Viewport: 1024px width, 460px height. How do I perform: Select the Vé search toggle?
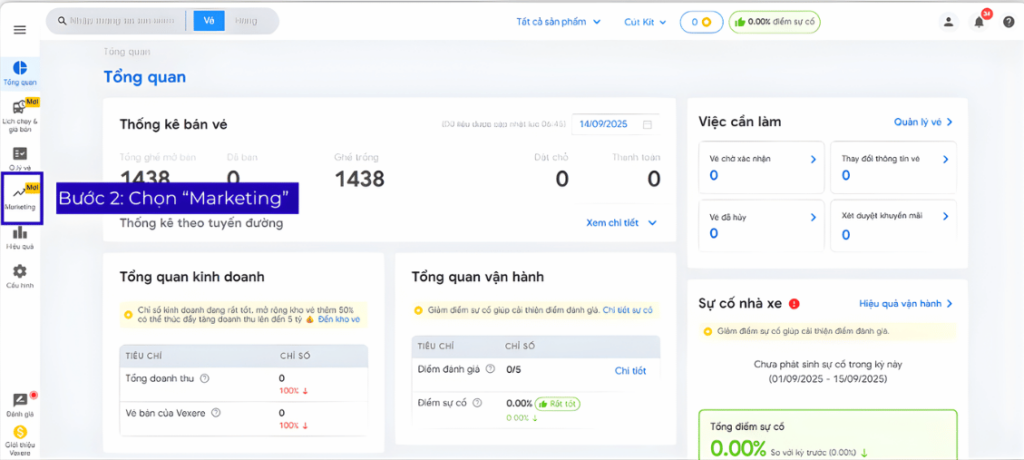(x=209, y=21)
